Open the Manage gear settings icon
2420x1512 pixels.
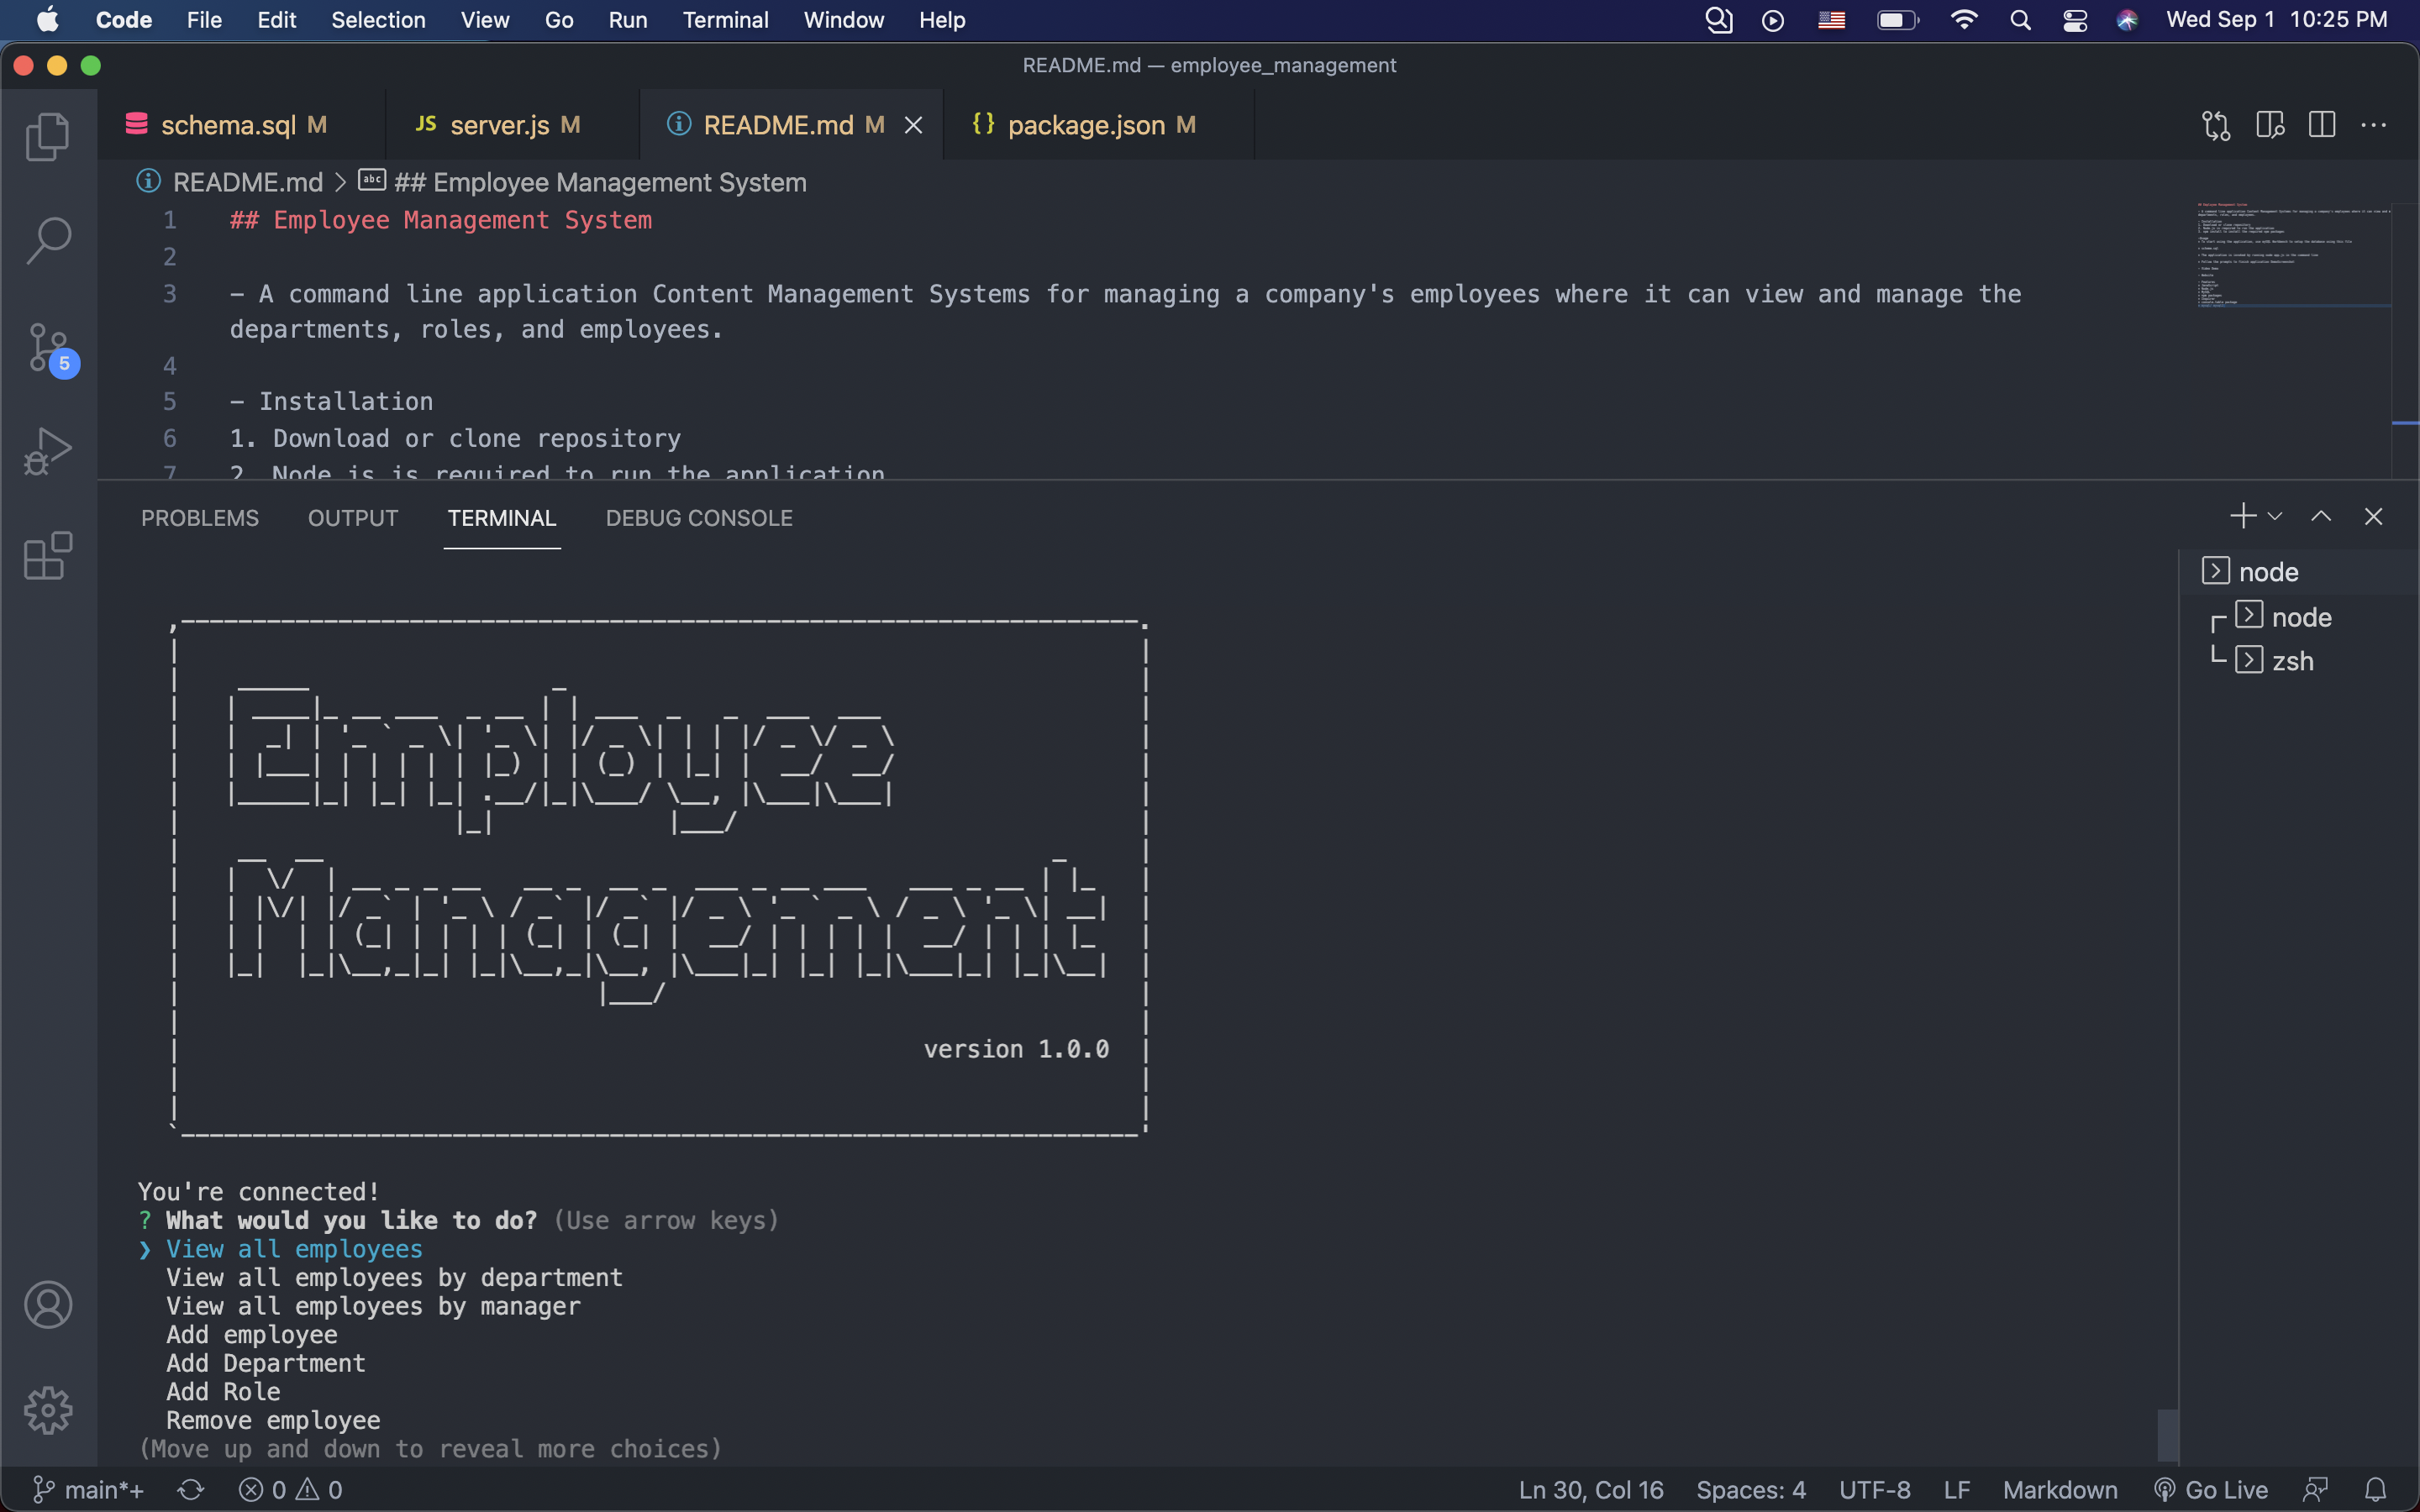(x=48, y=1410)
